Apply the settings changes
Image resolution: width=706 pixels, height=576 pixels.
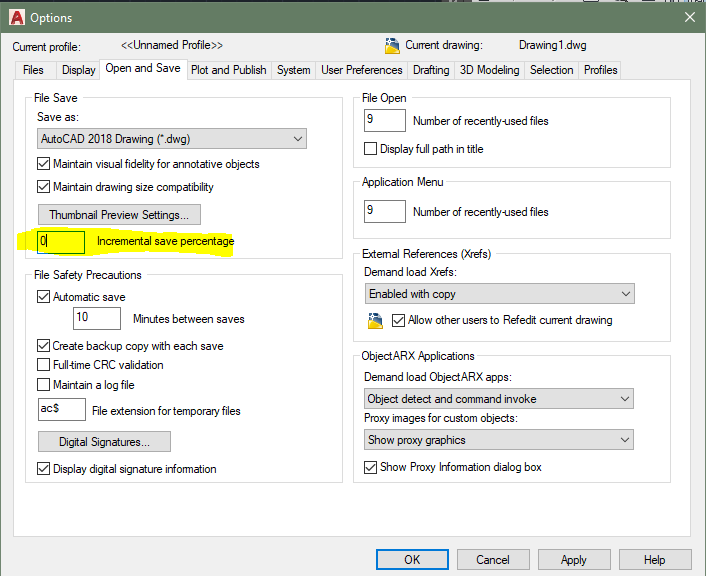[574, 560]
